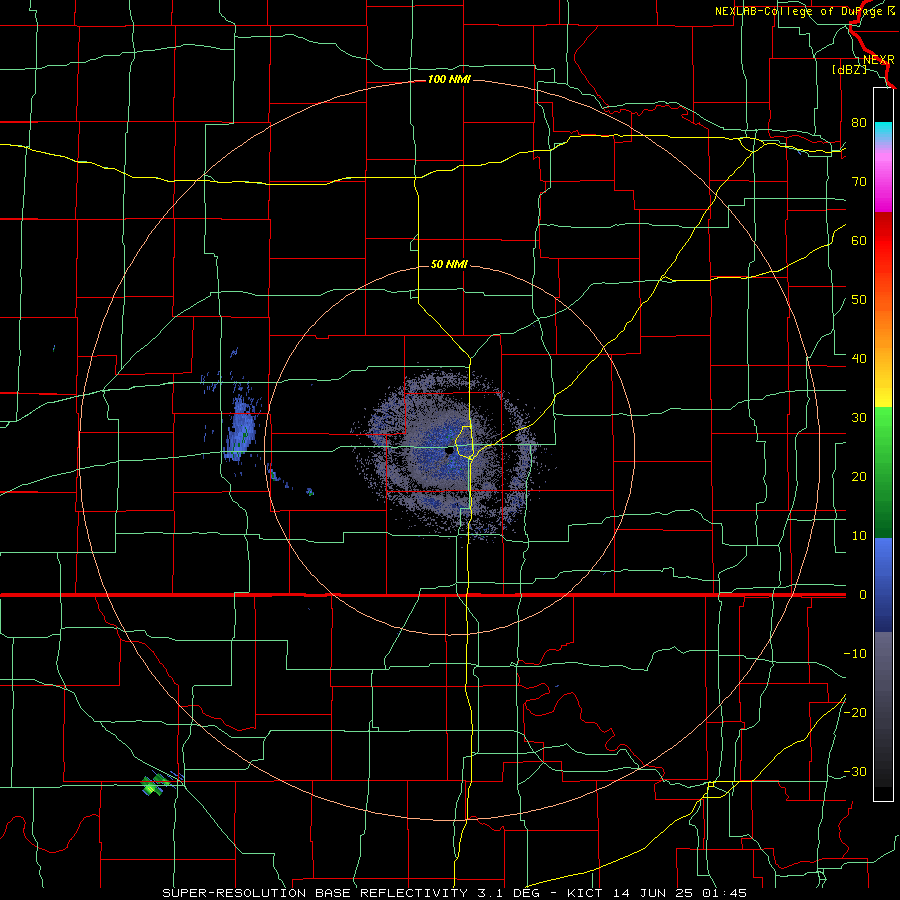
Task: Select the "NEXLAB-College of DuPage" credit text
Action: click(x=800, y=11)
